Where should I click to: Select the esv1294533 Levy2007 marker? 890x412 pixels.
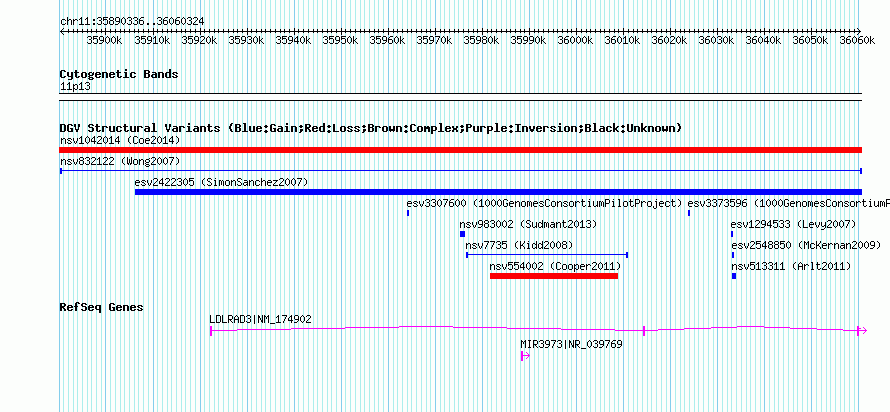point(732,234)
